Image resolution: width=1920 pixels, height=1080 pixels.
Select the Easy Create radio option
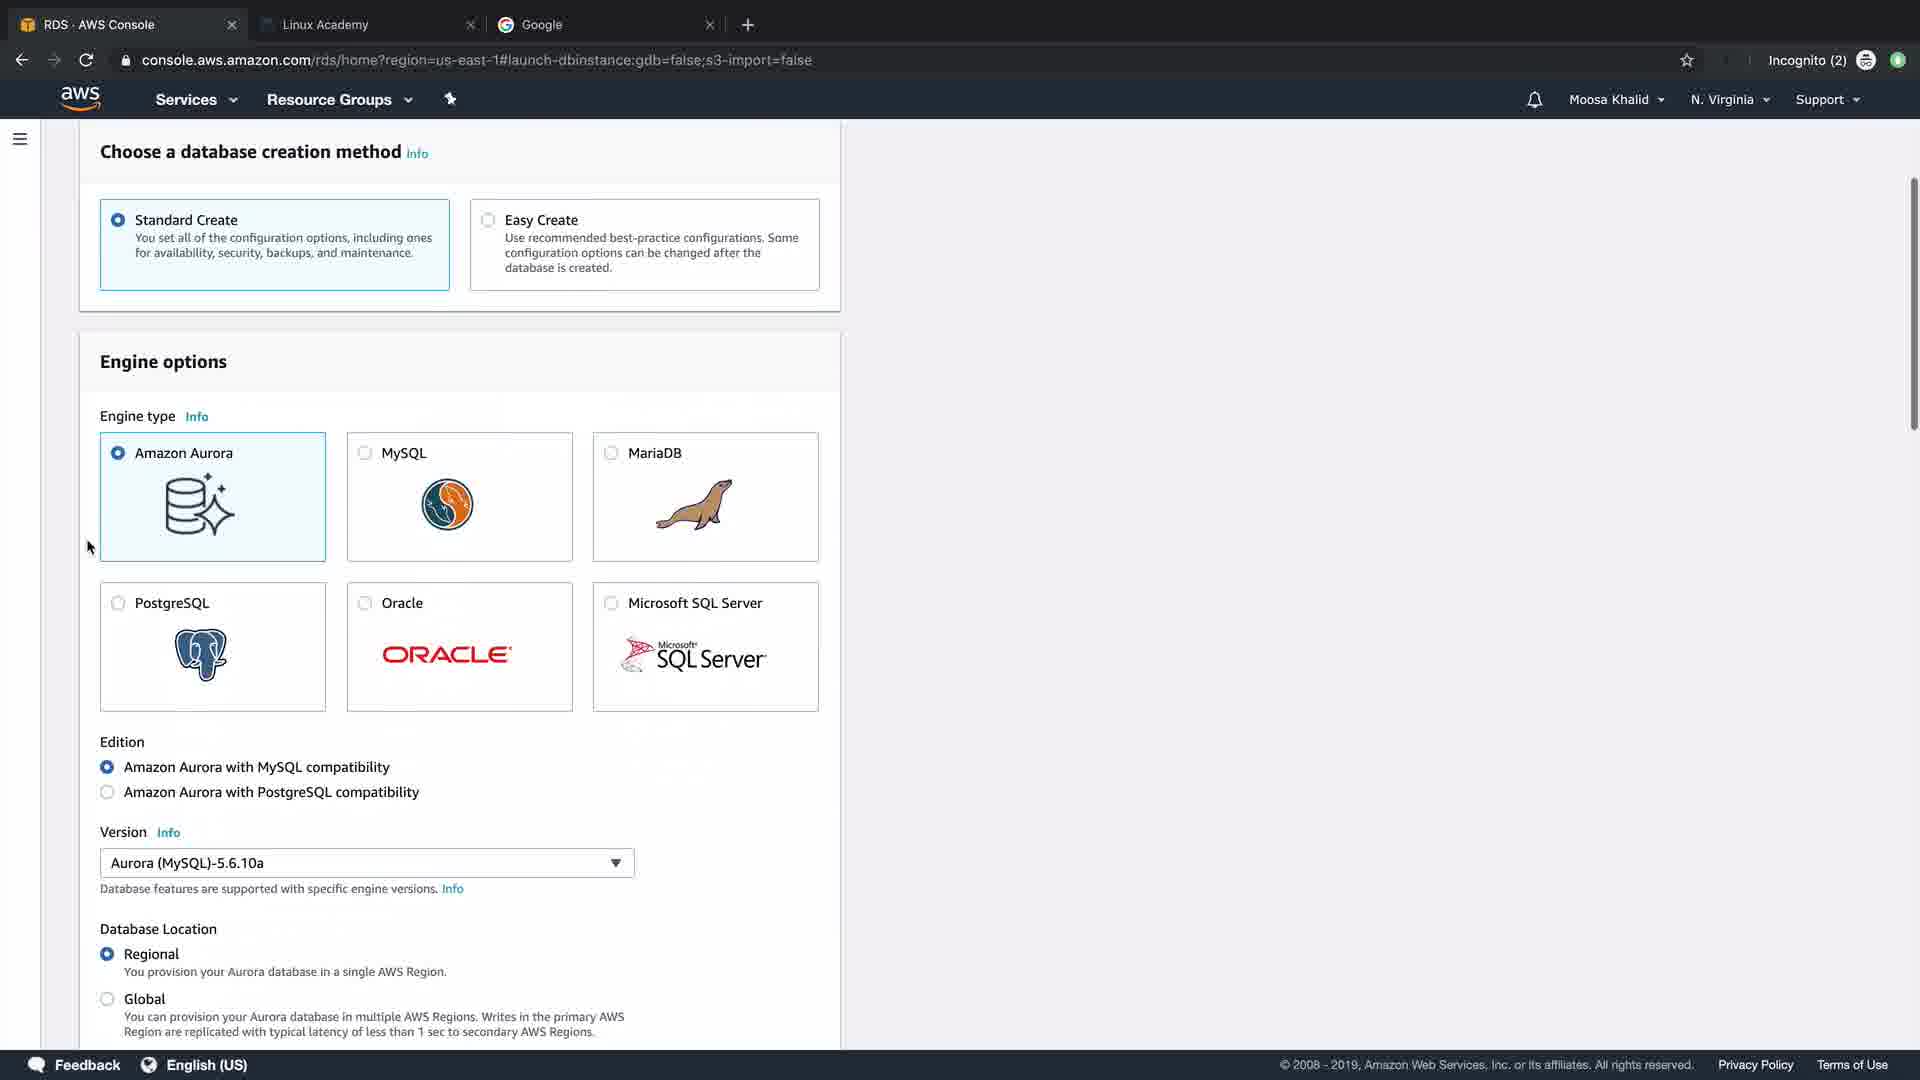coord(488,220)
